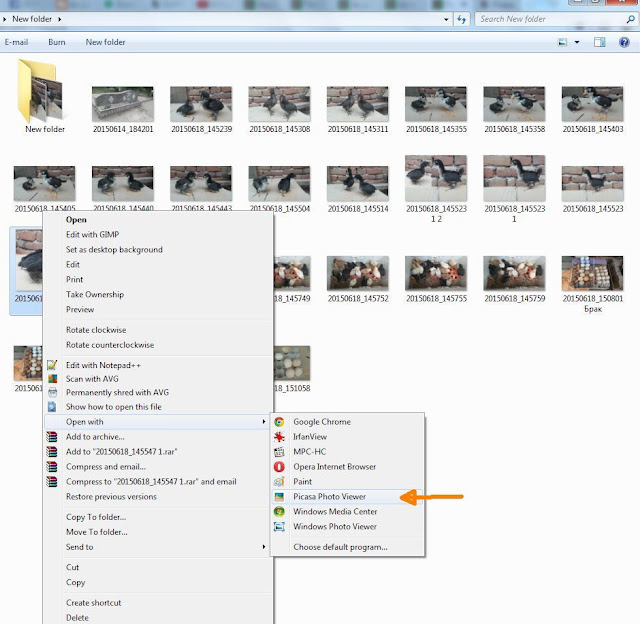Select Windows Media Center icon
The image size is (640, 624).
(x=279, y=512)
